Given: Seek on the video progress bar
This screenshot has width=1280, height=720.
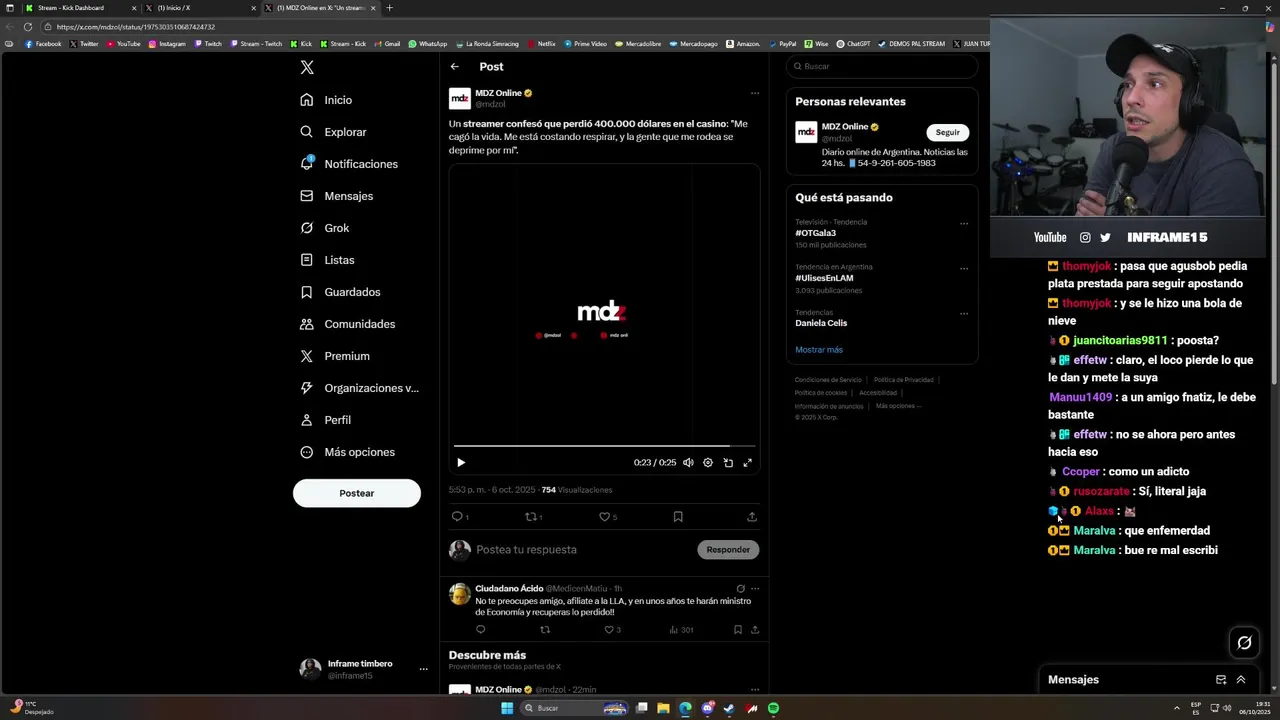Looking at the screenshot, I should (x=604, y=446).
